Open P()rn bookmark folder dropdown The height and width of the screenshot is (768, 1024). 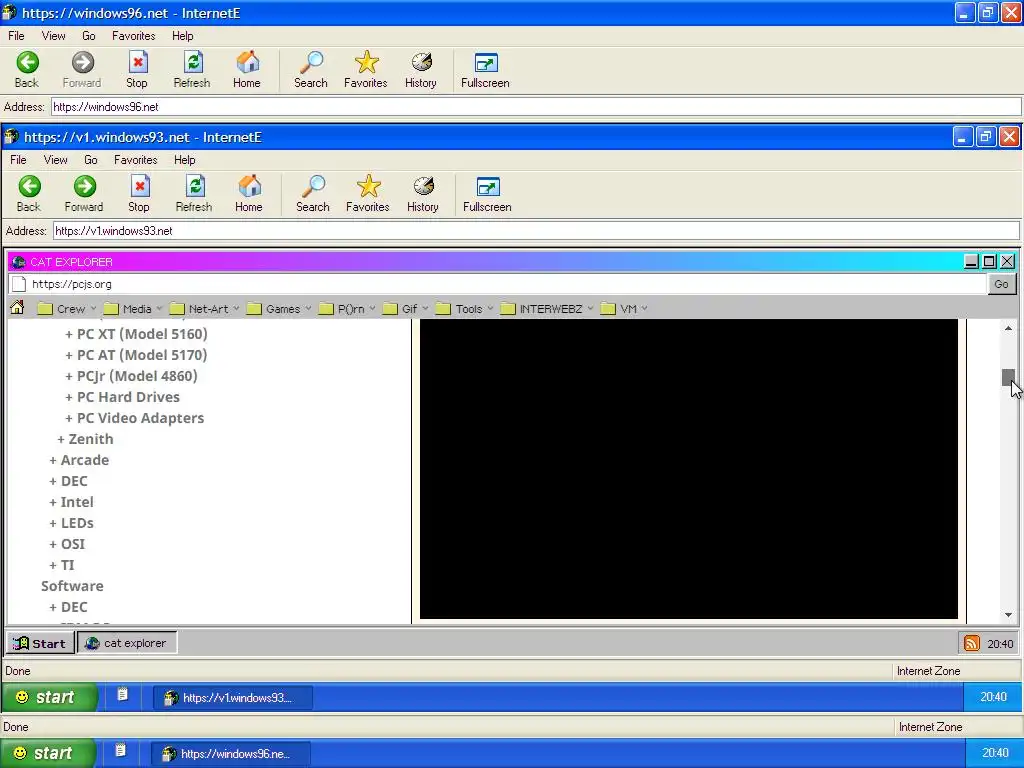point(347,309)
